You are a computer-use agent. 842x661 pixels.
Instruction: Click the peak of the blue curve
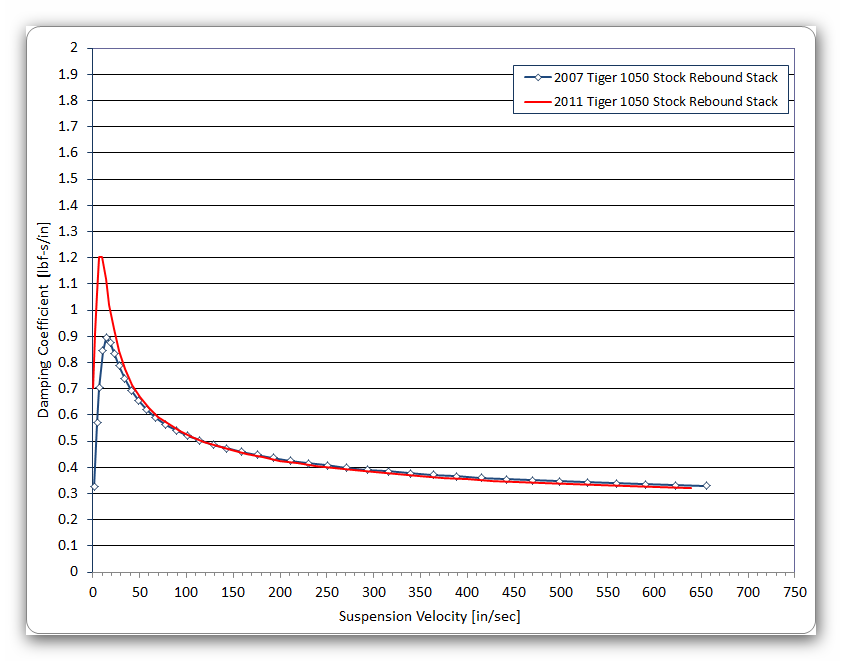(107, 338)
